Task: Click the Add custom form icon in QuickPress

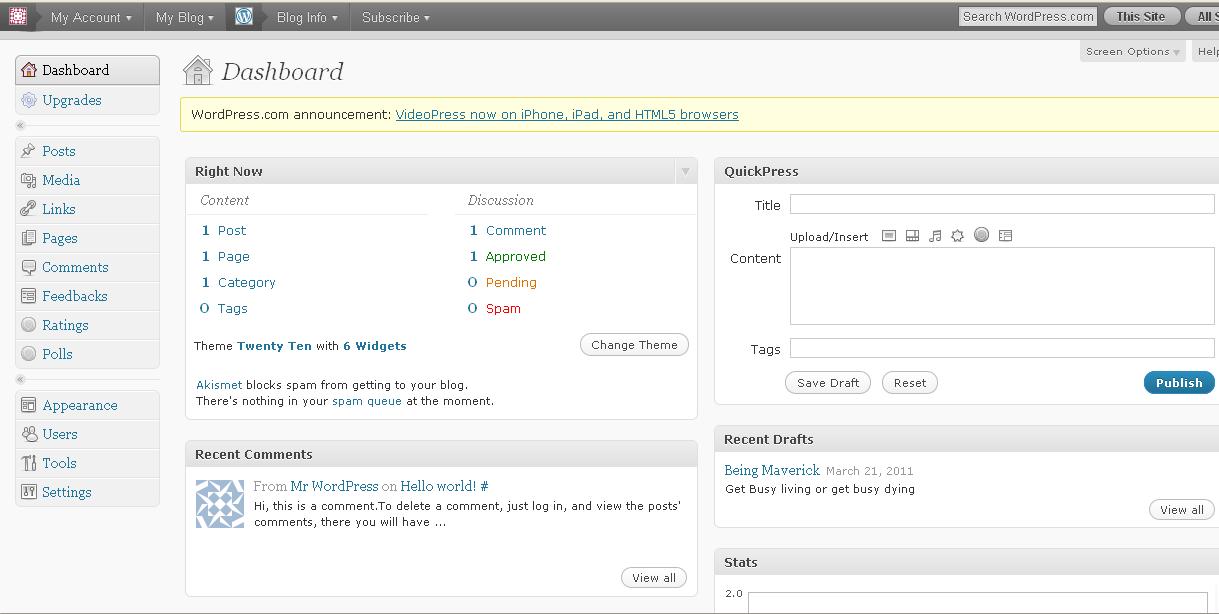Action: (1006, 236)
